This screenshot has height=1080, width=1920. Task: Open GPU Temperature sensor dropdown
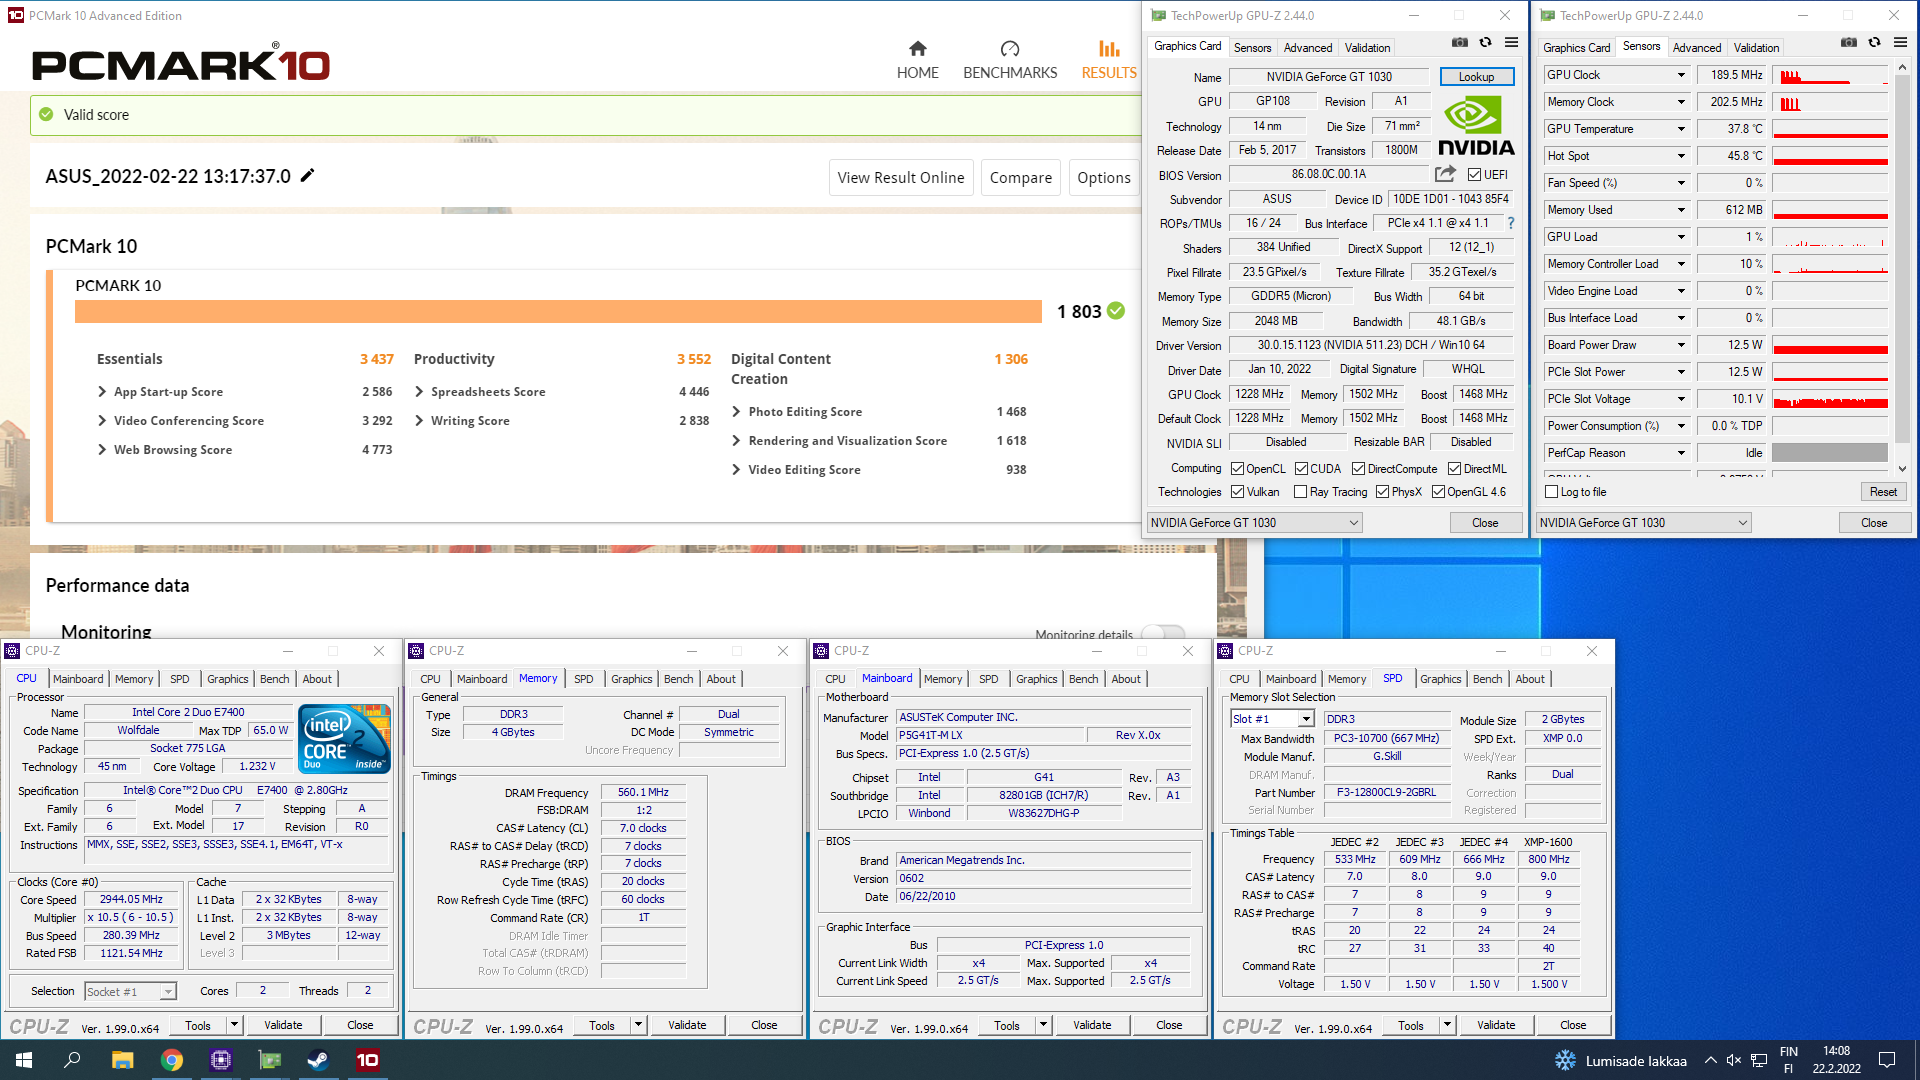[1681, 129]
